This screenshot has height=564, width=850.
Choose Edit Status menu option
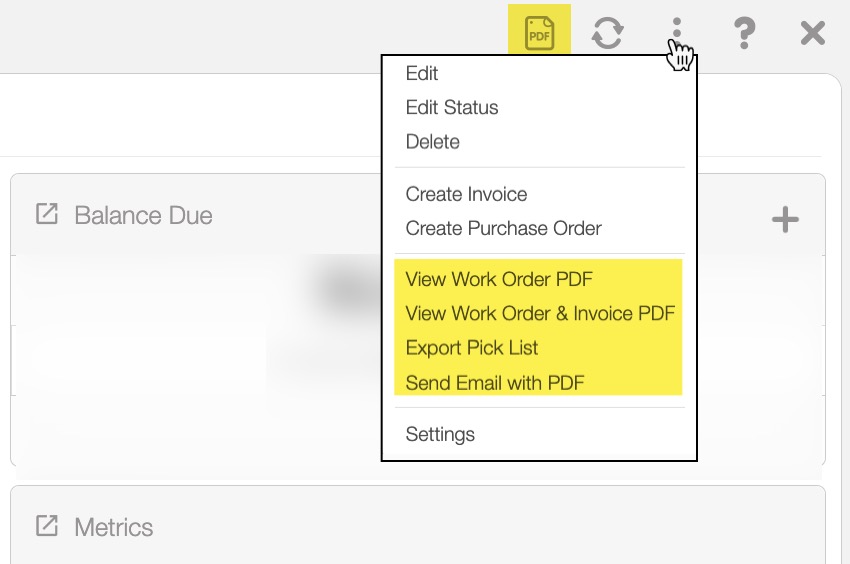click(451, 108)
